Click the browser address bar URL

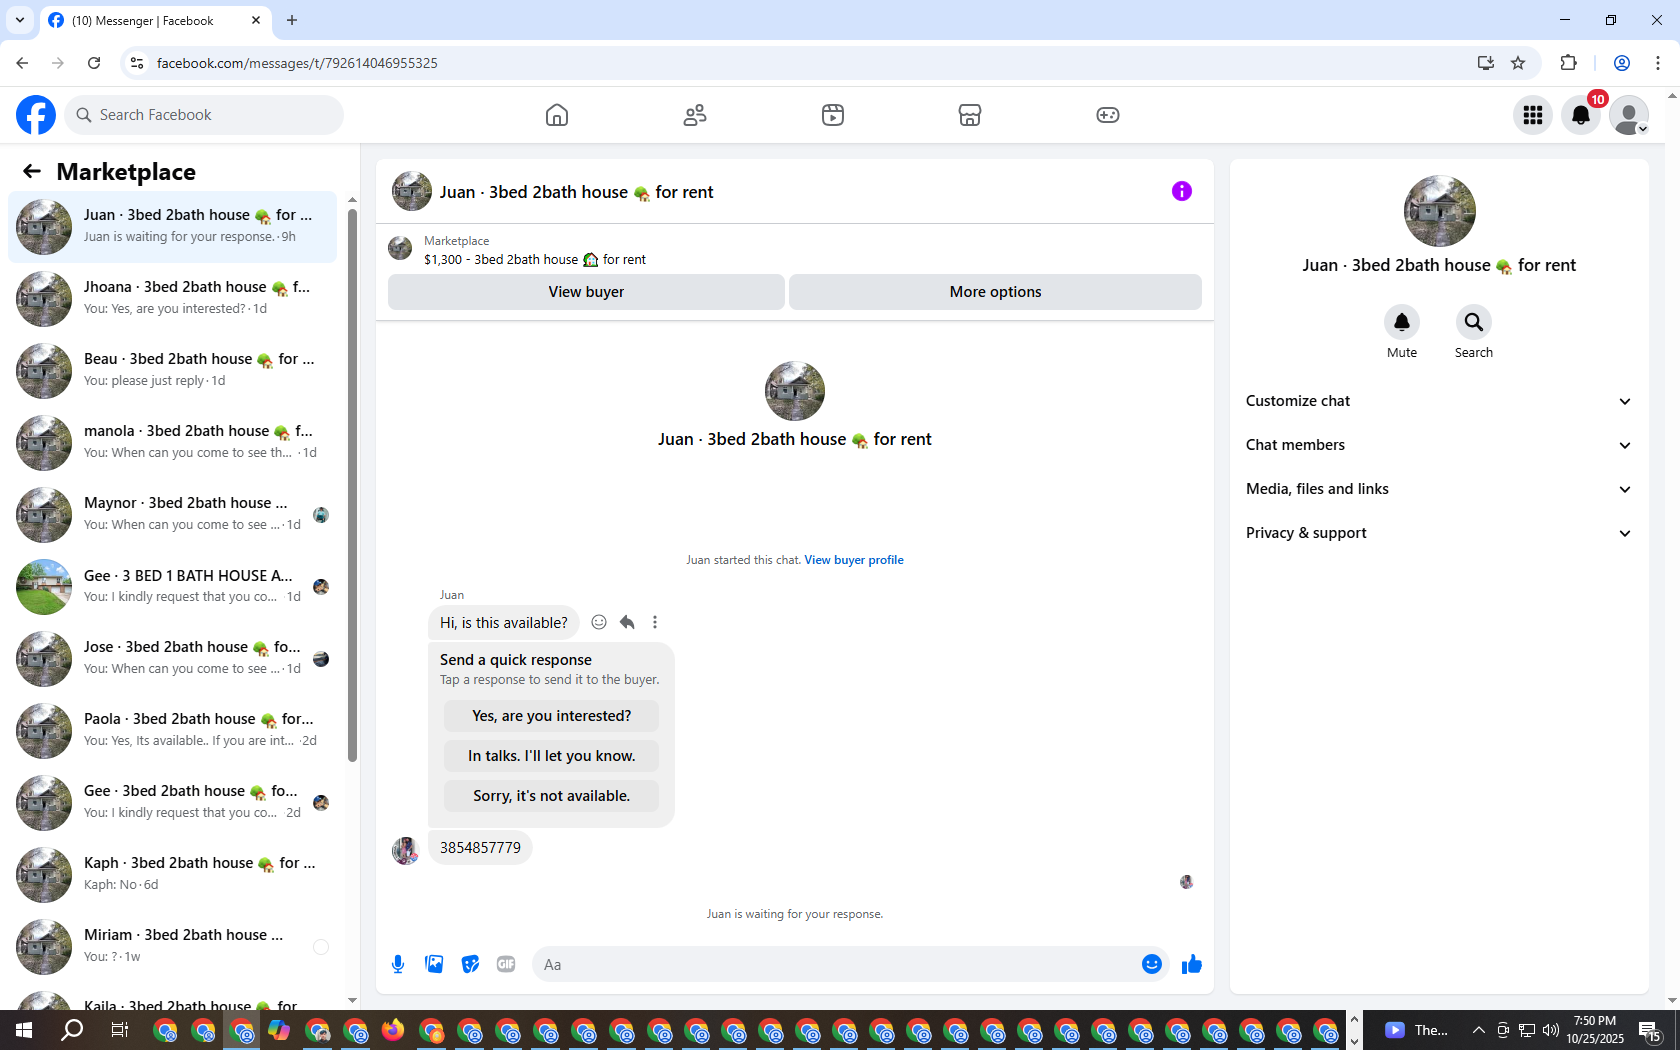[297, 63]
